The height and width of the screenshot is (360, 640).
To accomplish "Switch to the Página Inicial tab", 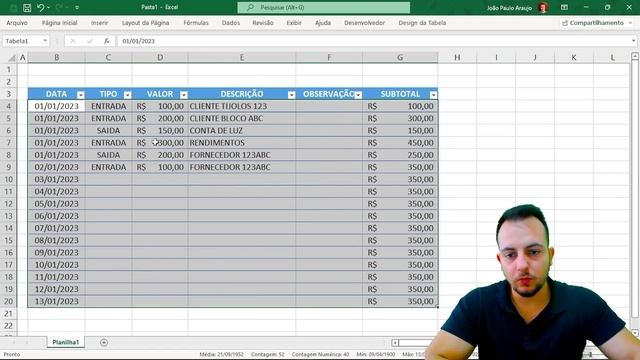I will click(x=60, y=23).
